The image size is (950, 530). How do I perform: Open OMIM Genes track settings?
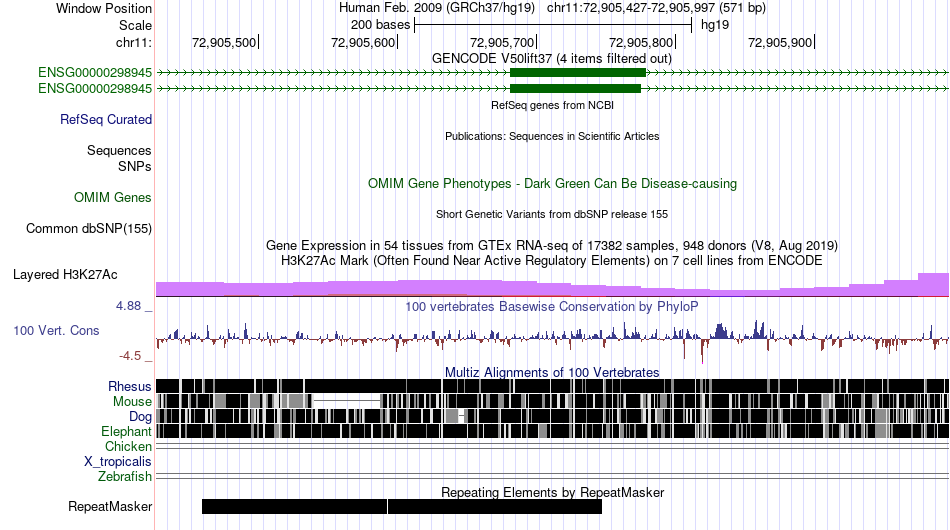pos(113,197)
